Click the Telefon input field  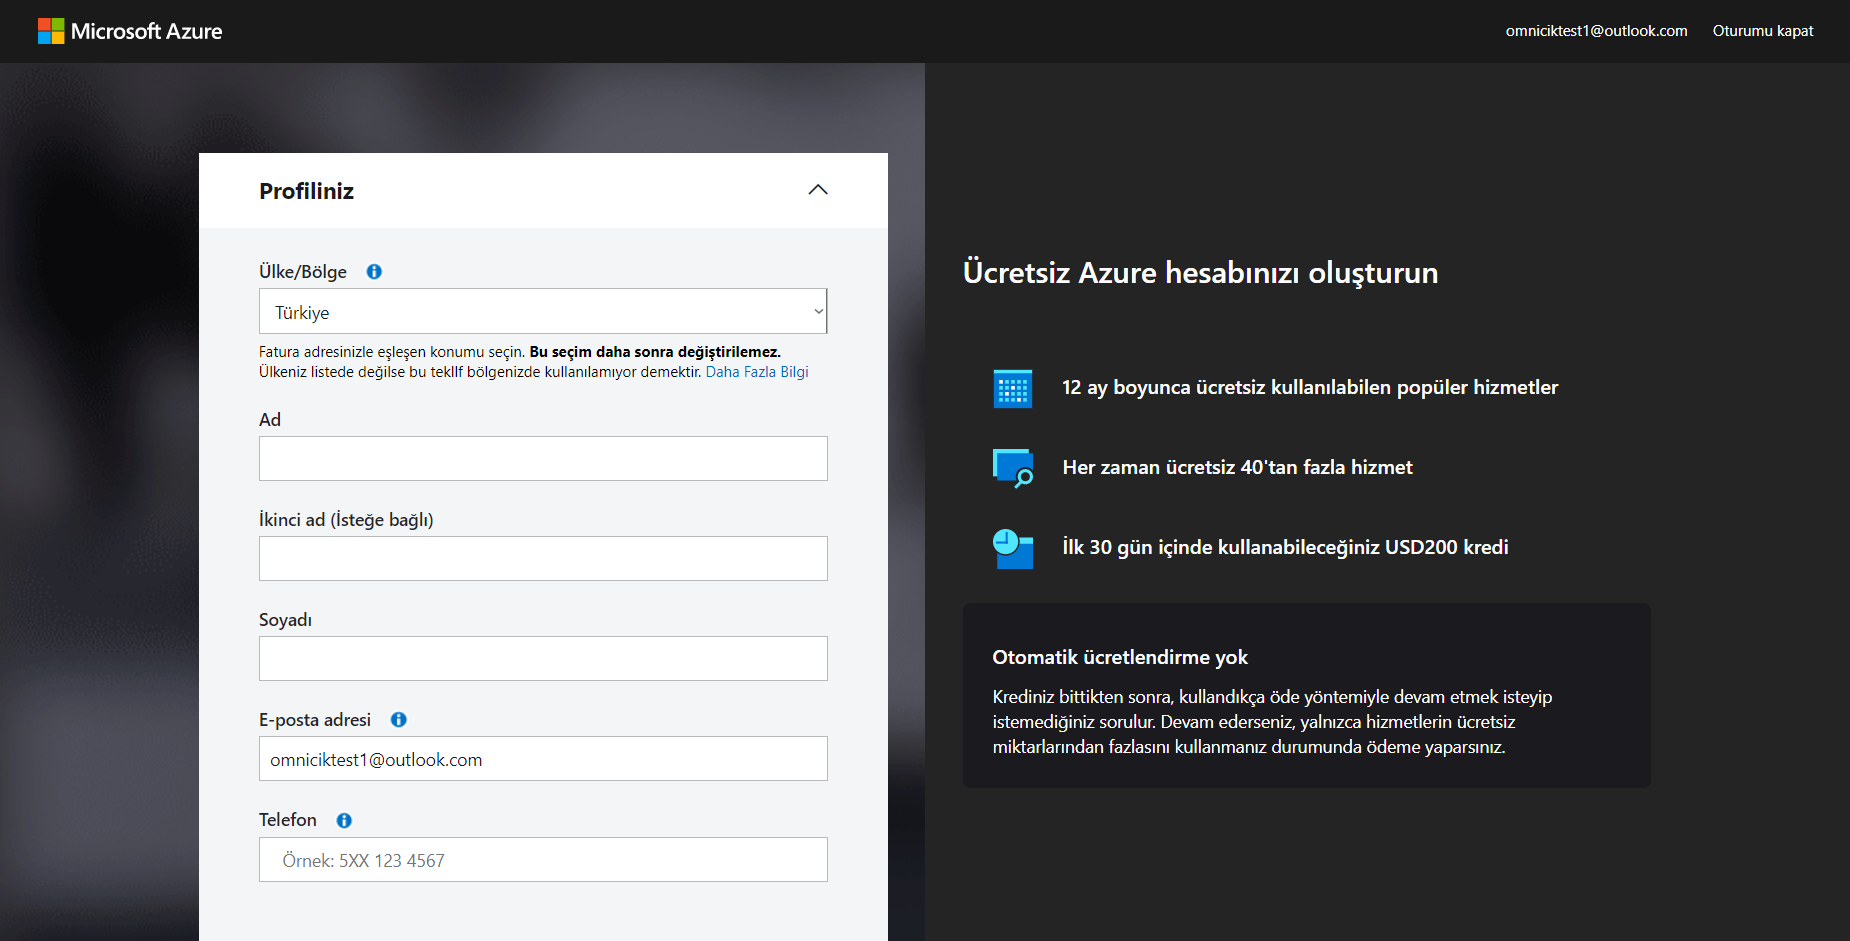[543, 859]
